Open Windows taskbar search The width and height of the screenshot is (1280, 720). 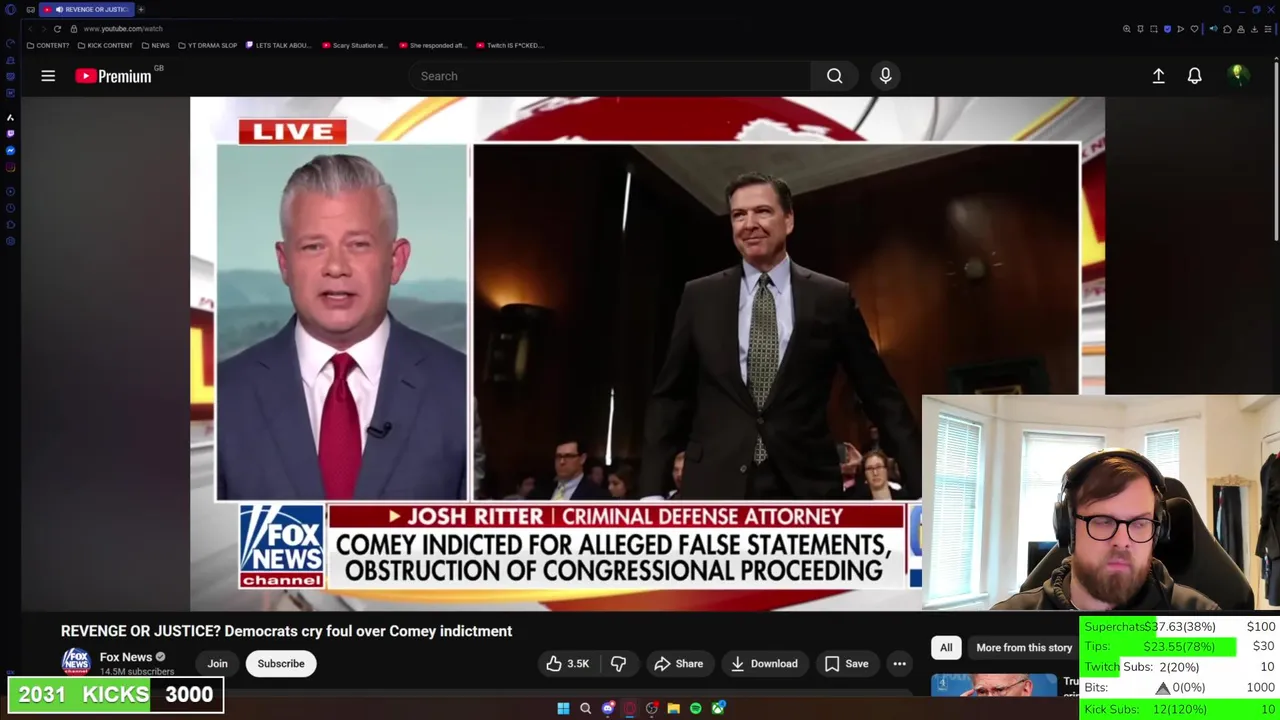pyautogui.click(x=585, y=708)
